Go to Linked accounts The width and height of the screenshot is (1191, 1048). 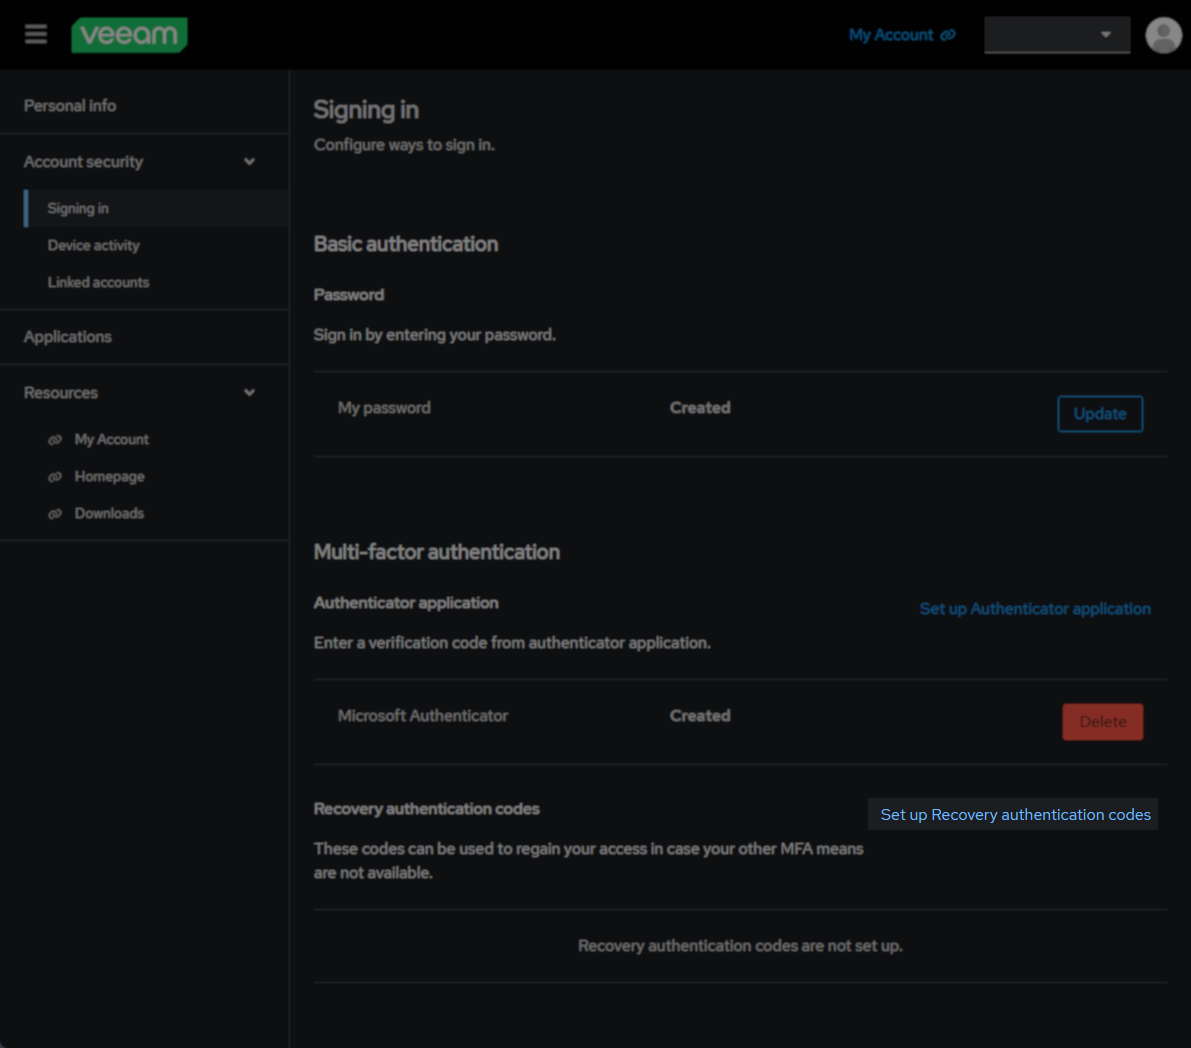click(x=99, y=283)
